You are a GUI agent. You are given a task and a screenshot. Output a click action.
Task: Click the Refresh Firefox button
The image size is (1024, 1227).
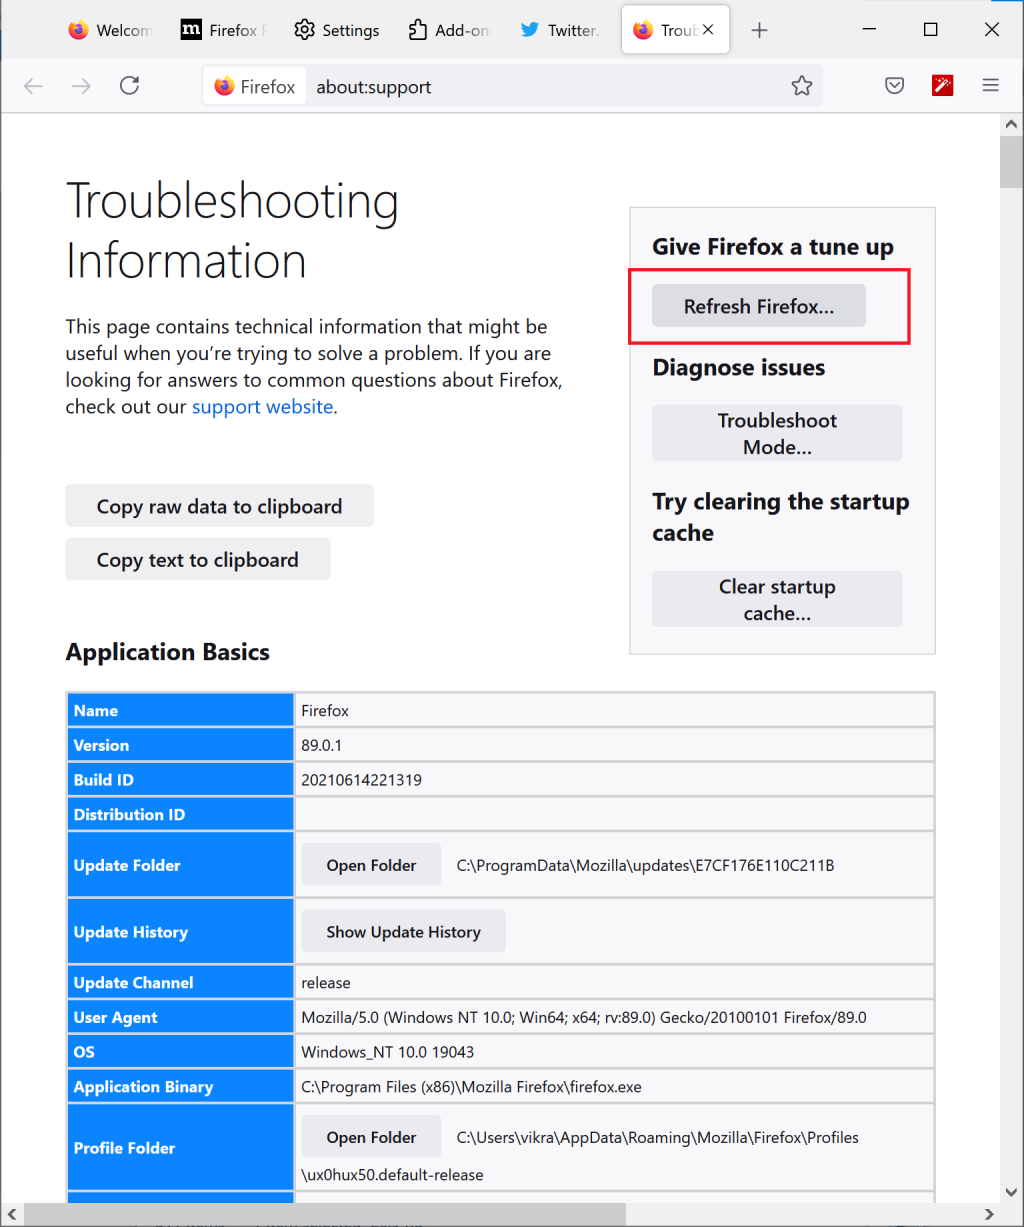coord(759,306)
